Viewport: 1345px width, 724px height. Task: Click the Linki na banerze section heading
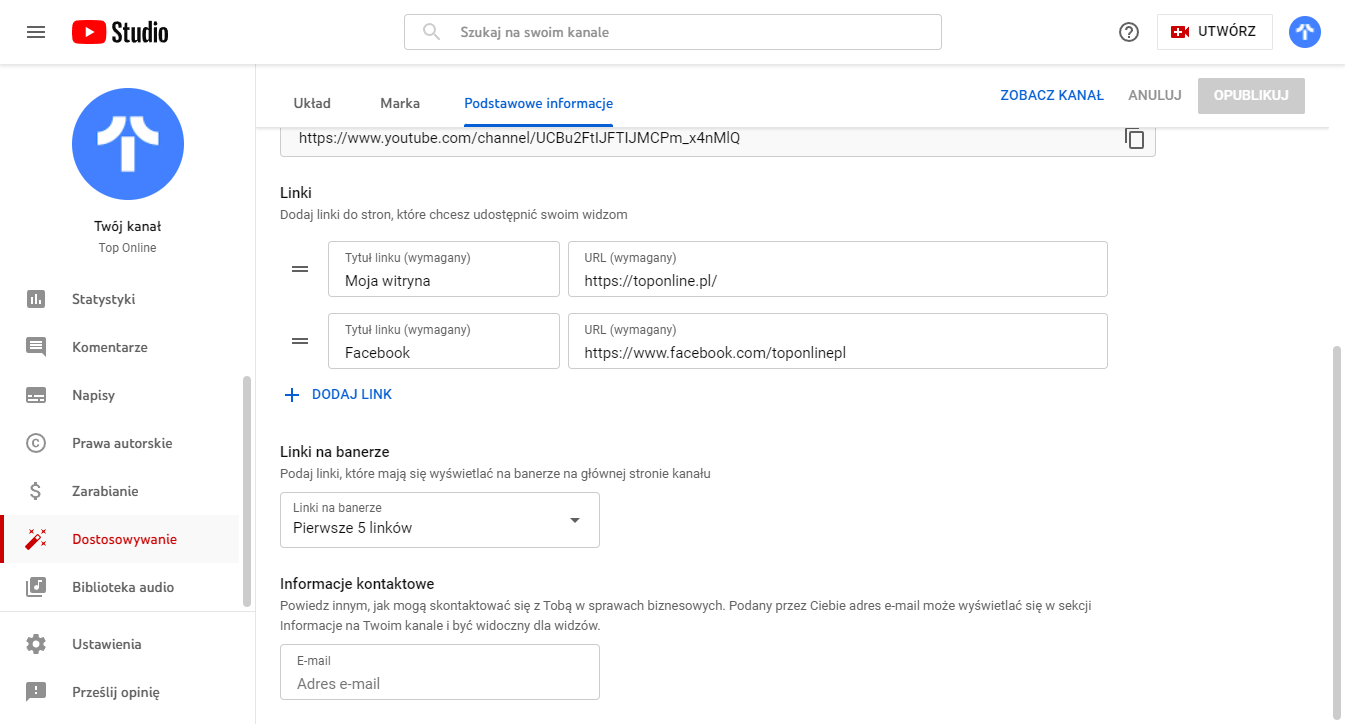[335, 452]
